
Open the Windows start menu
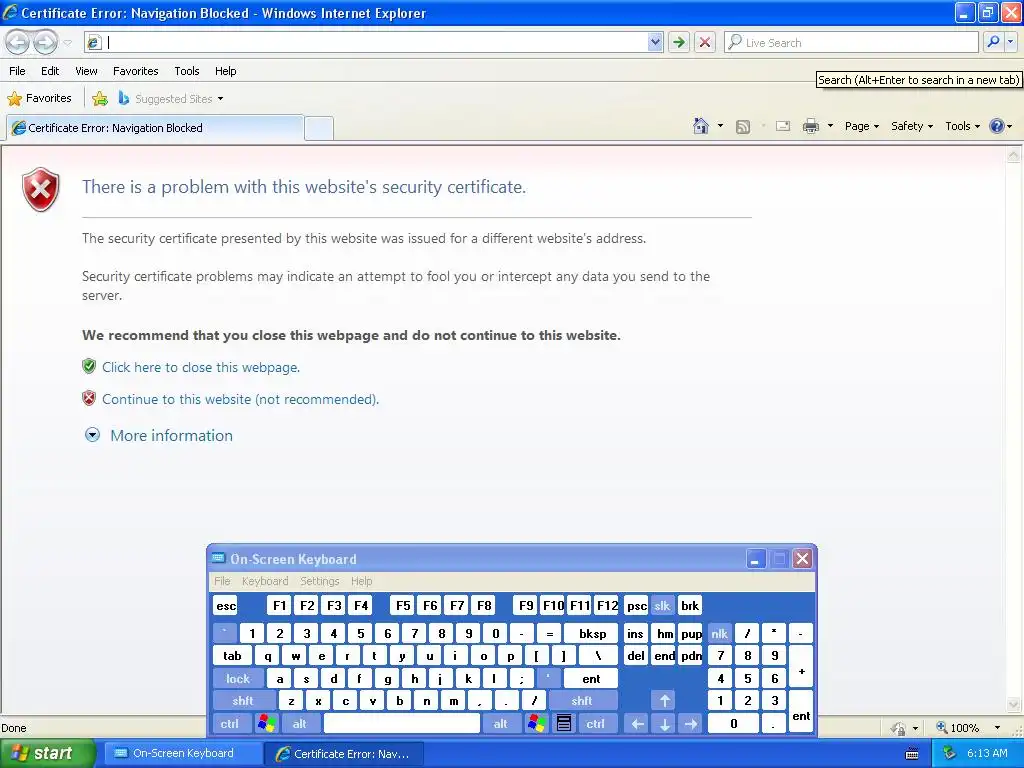pyautogui.click(x=47, y=753)
